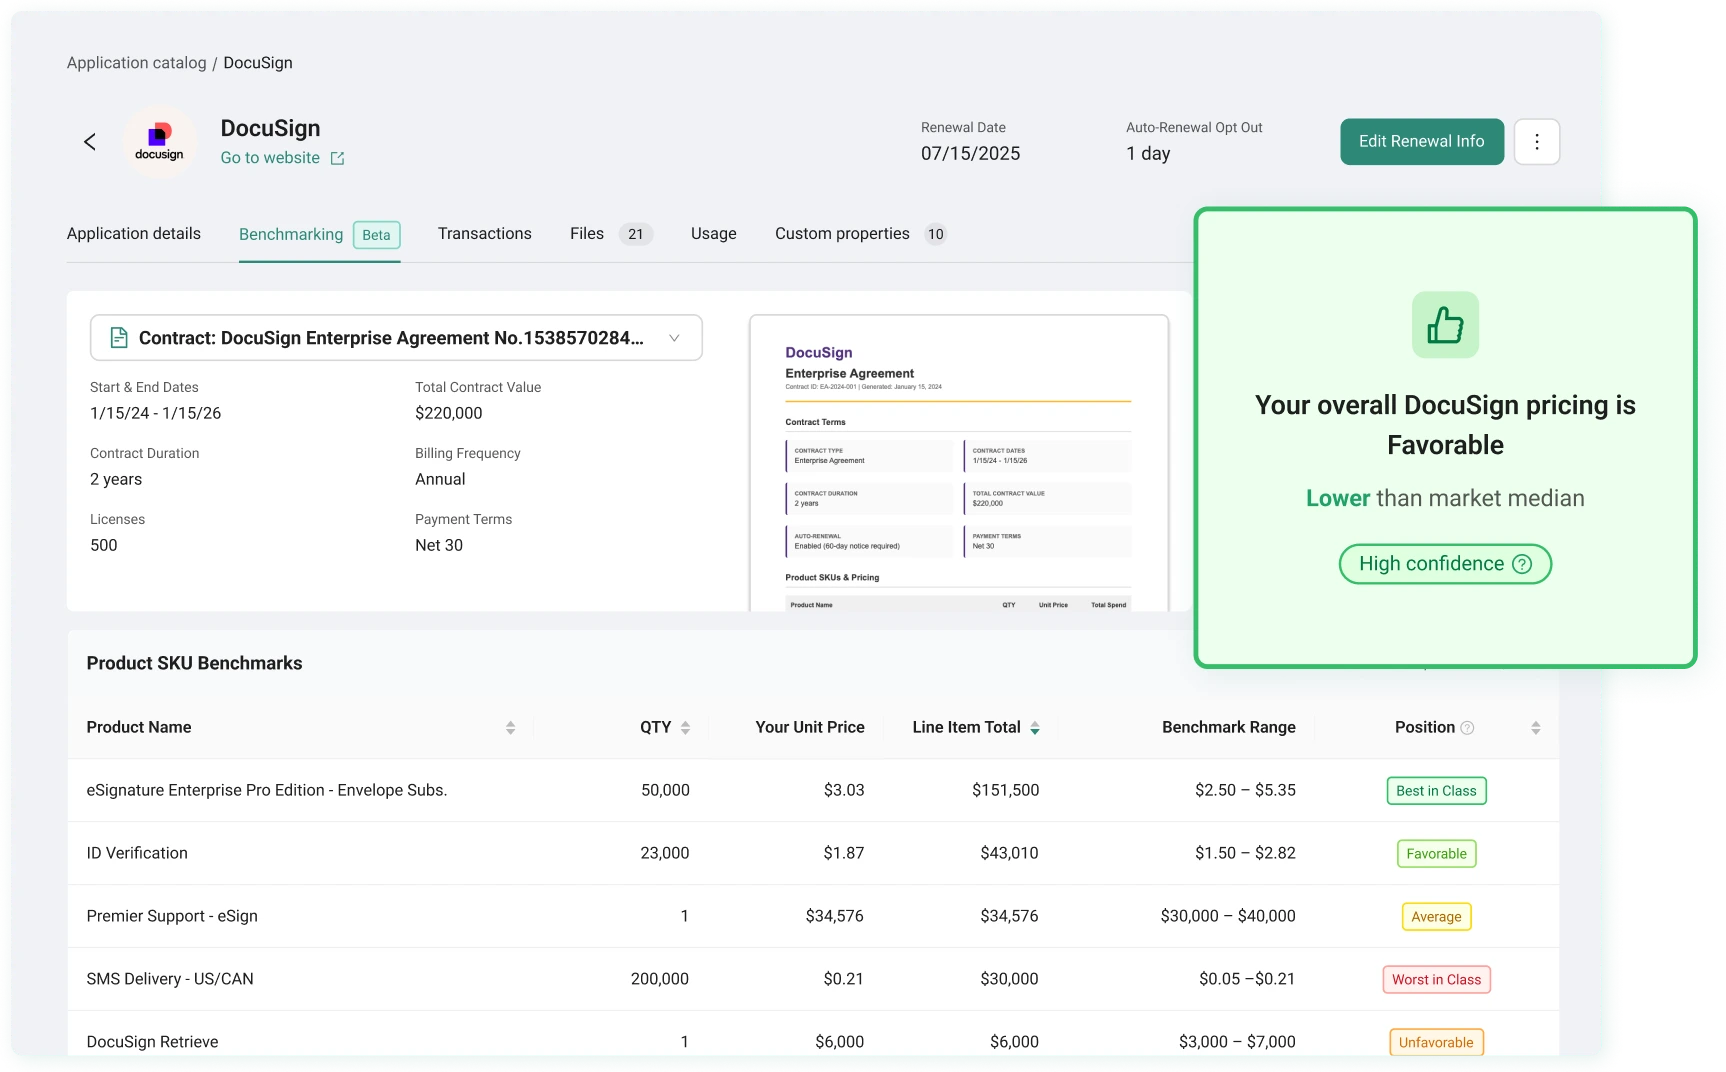Switch to the Usage tab
1726x1072 pixels.
coord(714,234)
